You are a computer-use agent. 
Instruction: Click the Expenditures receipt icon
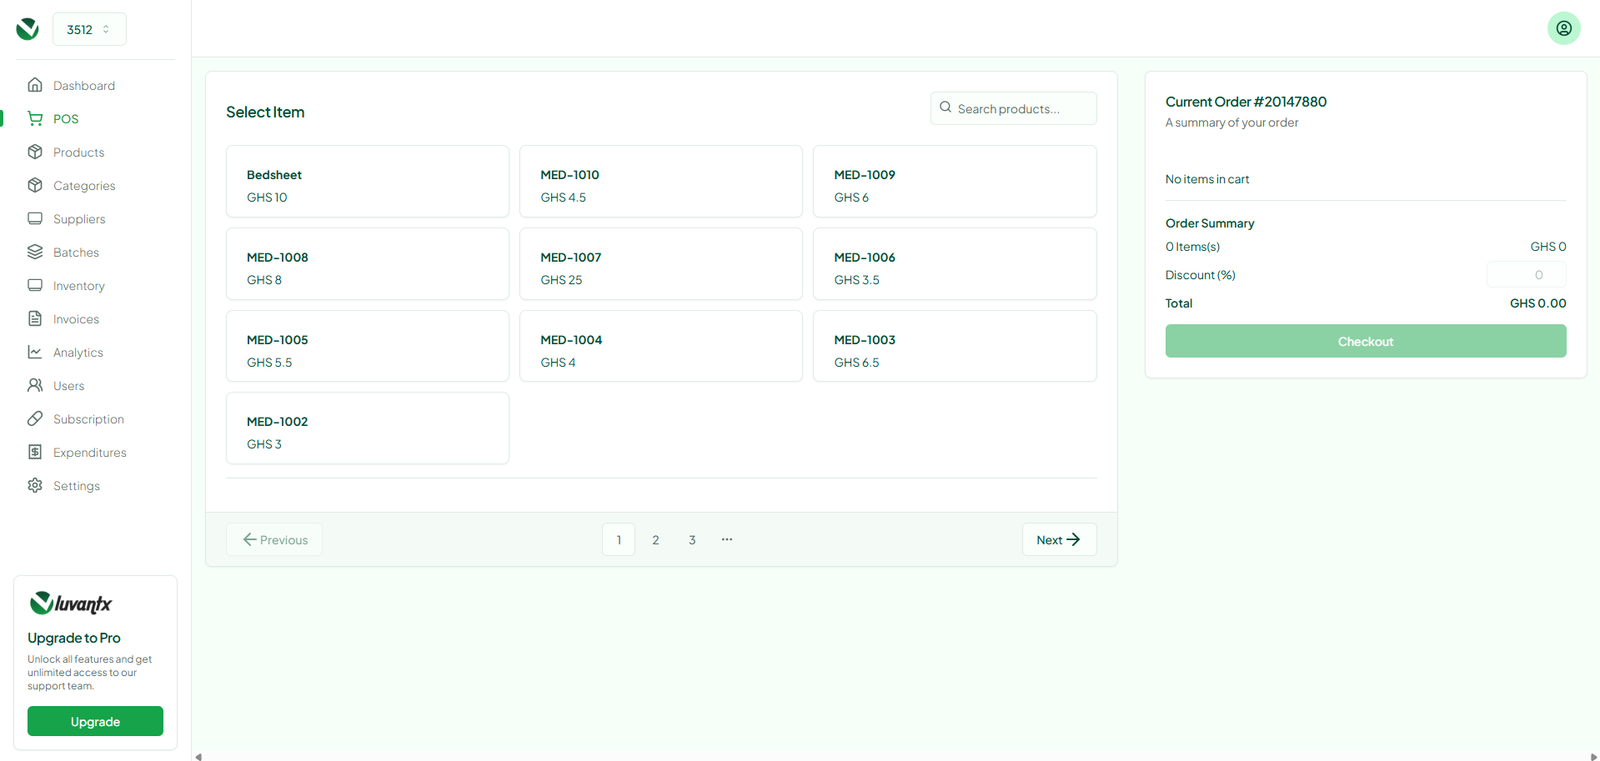click(x=35, y=452)
